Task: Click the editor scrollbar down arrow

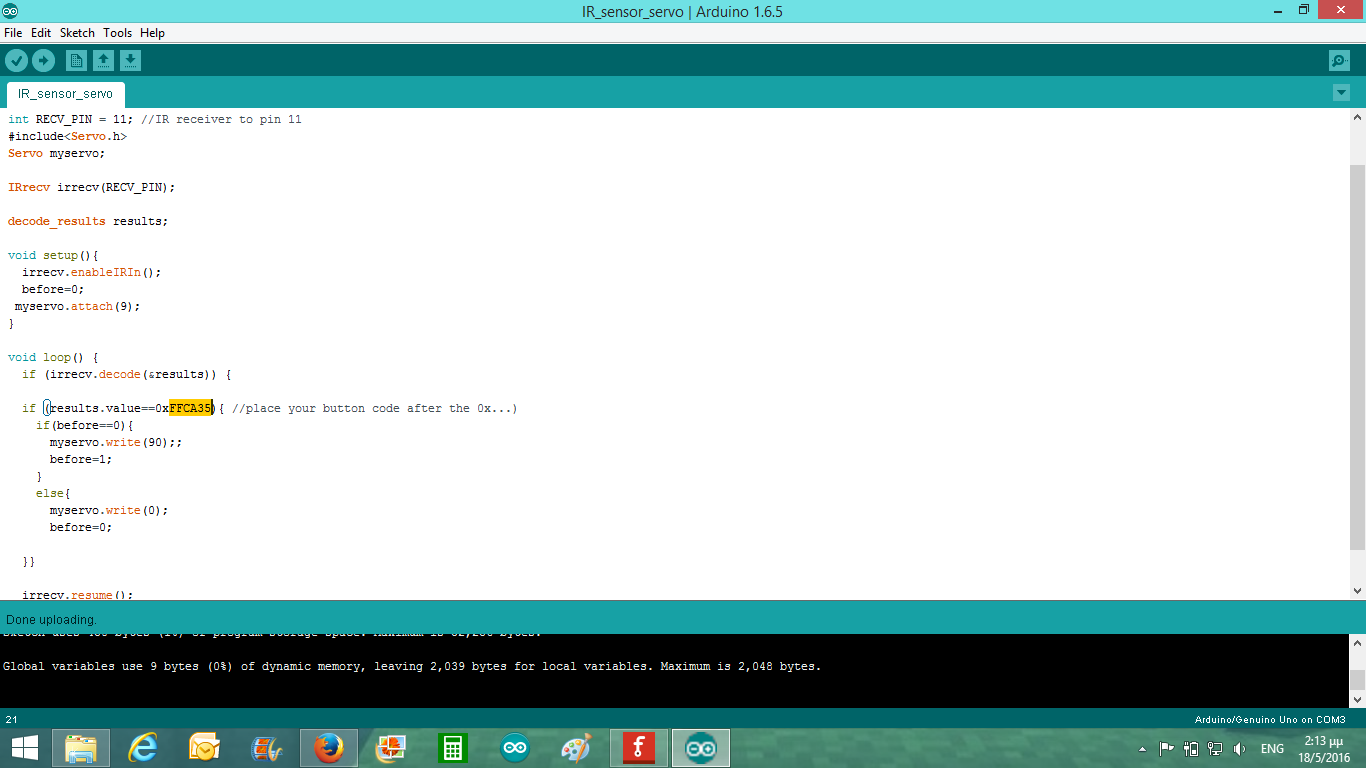Action: tap(1357, 591)
